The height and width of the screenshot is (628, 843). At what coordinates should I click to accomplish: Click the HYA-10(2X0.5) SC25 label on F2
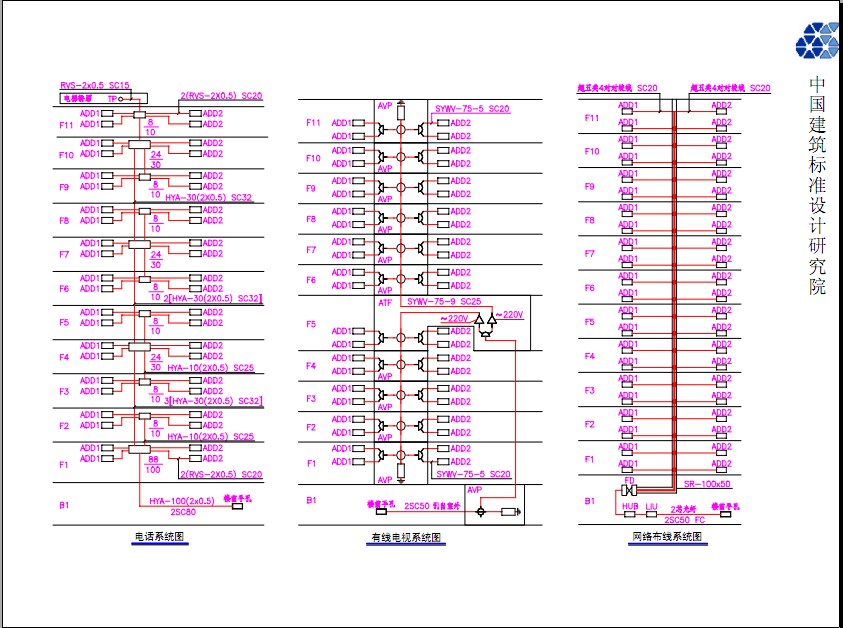(x=211, y=436)
